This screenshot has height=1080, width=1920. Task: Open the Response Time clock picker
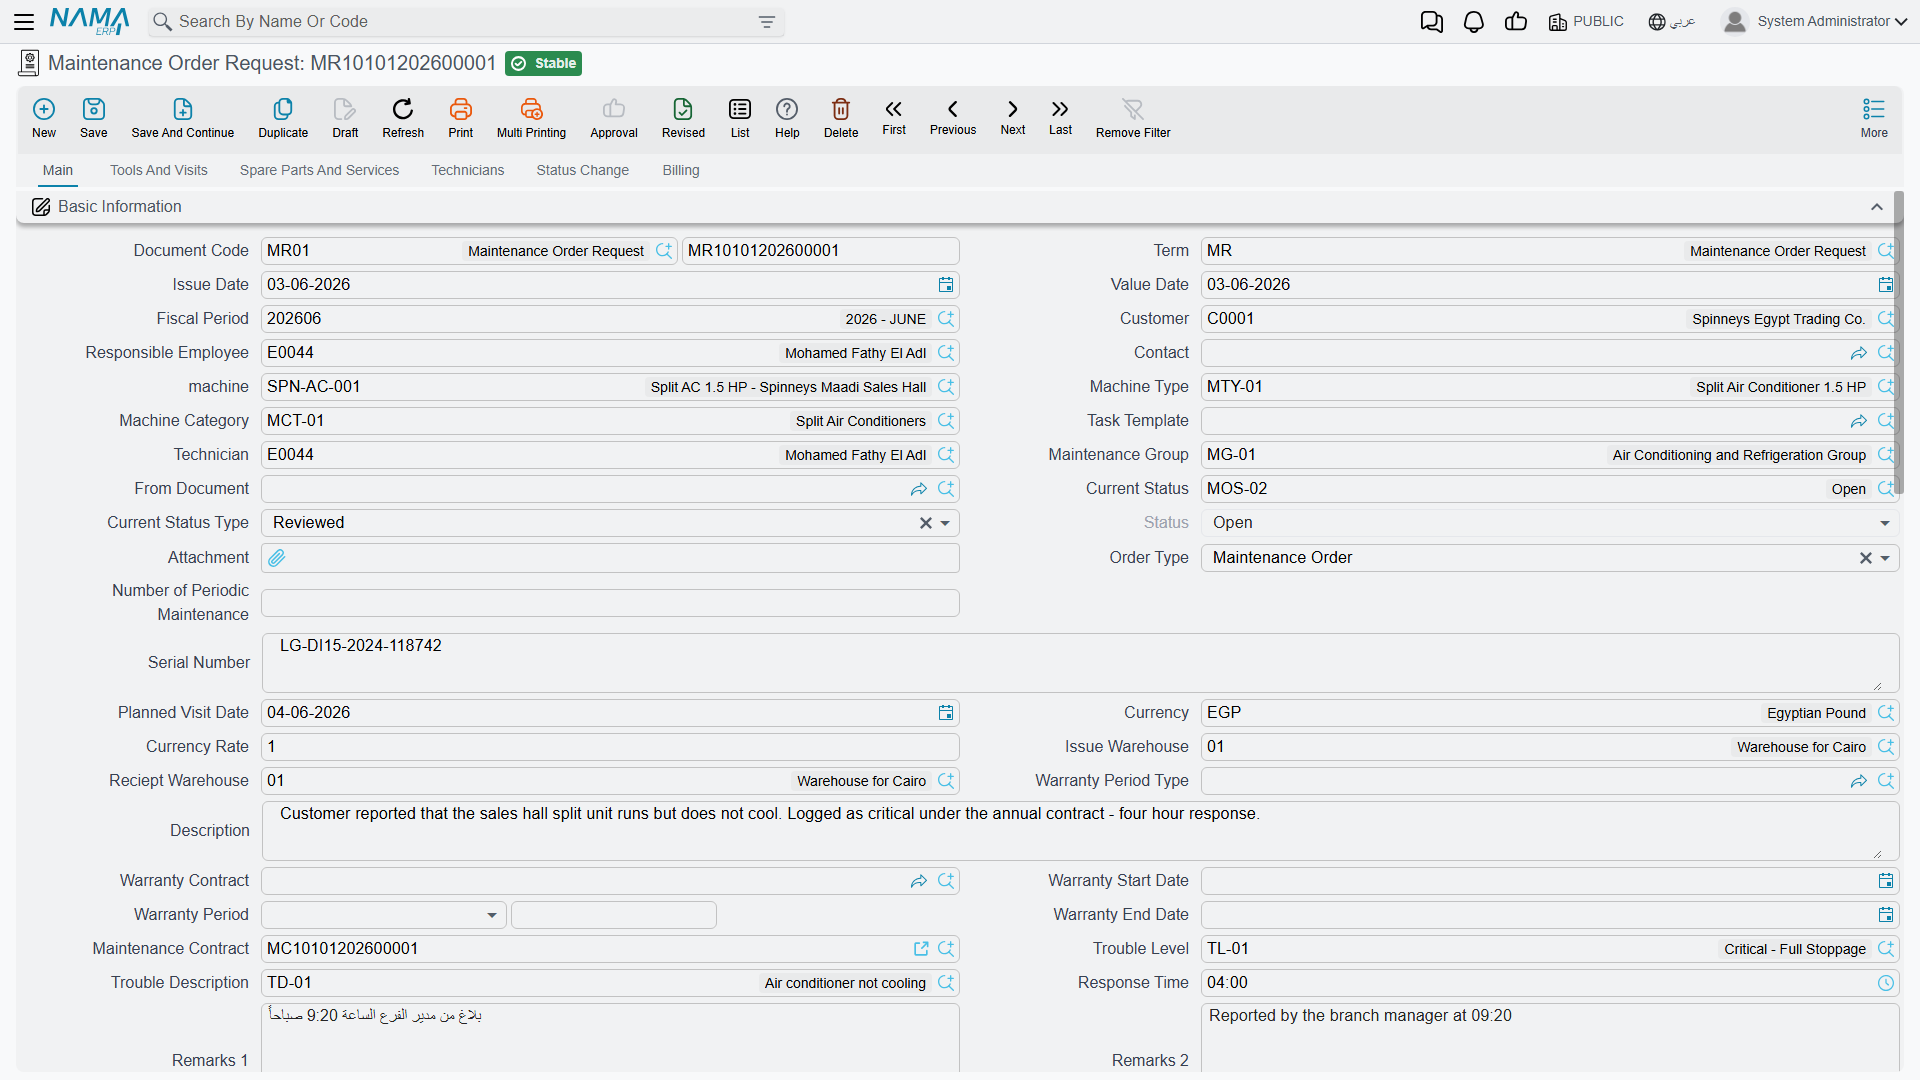[x=1886, y=983]
